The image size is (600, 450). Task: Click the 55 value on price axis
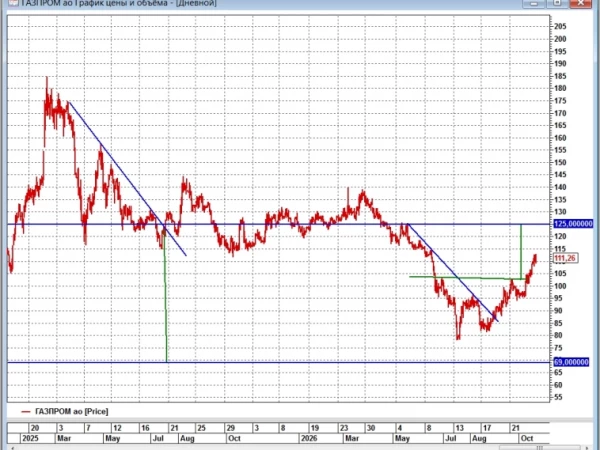click(558, 397)
